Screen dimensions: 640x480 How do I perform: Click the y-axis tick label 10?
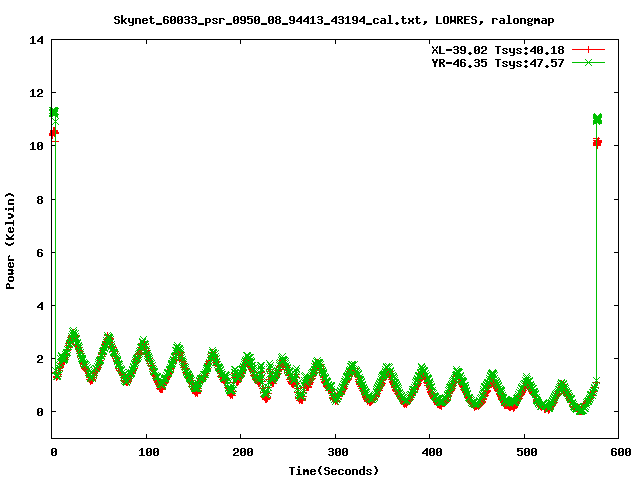(36, 146)
